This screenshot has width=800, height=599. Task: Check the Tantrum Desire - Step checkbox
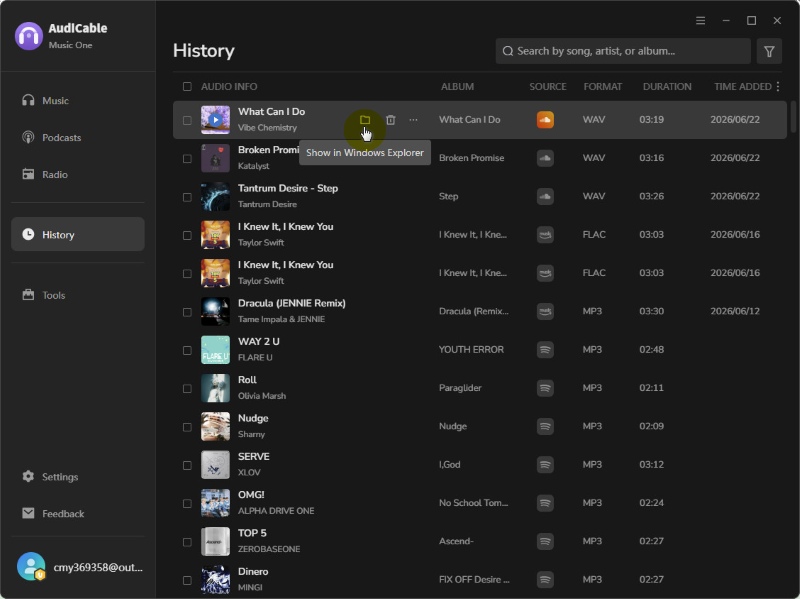pos(187,197)
